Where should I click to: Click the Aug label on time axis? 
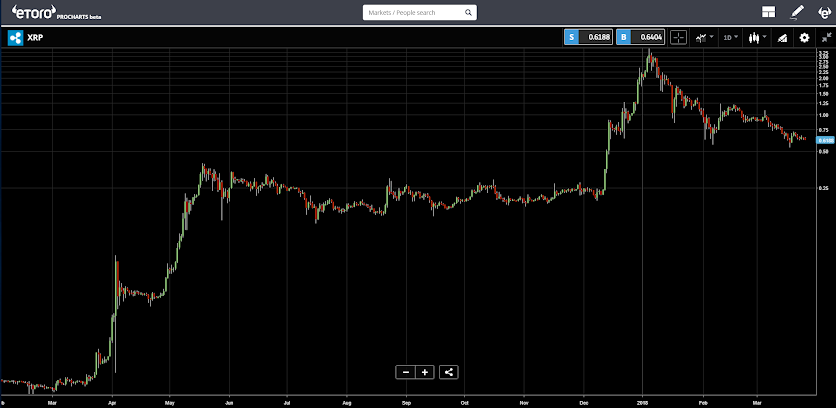[347, 403]
